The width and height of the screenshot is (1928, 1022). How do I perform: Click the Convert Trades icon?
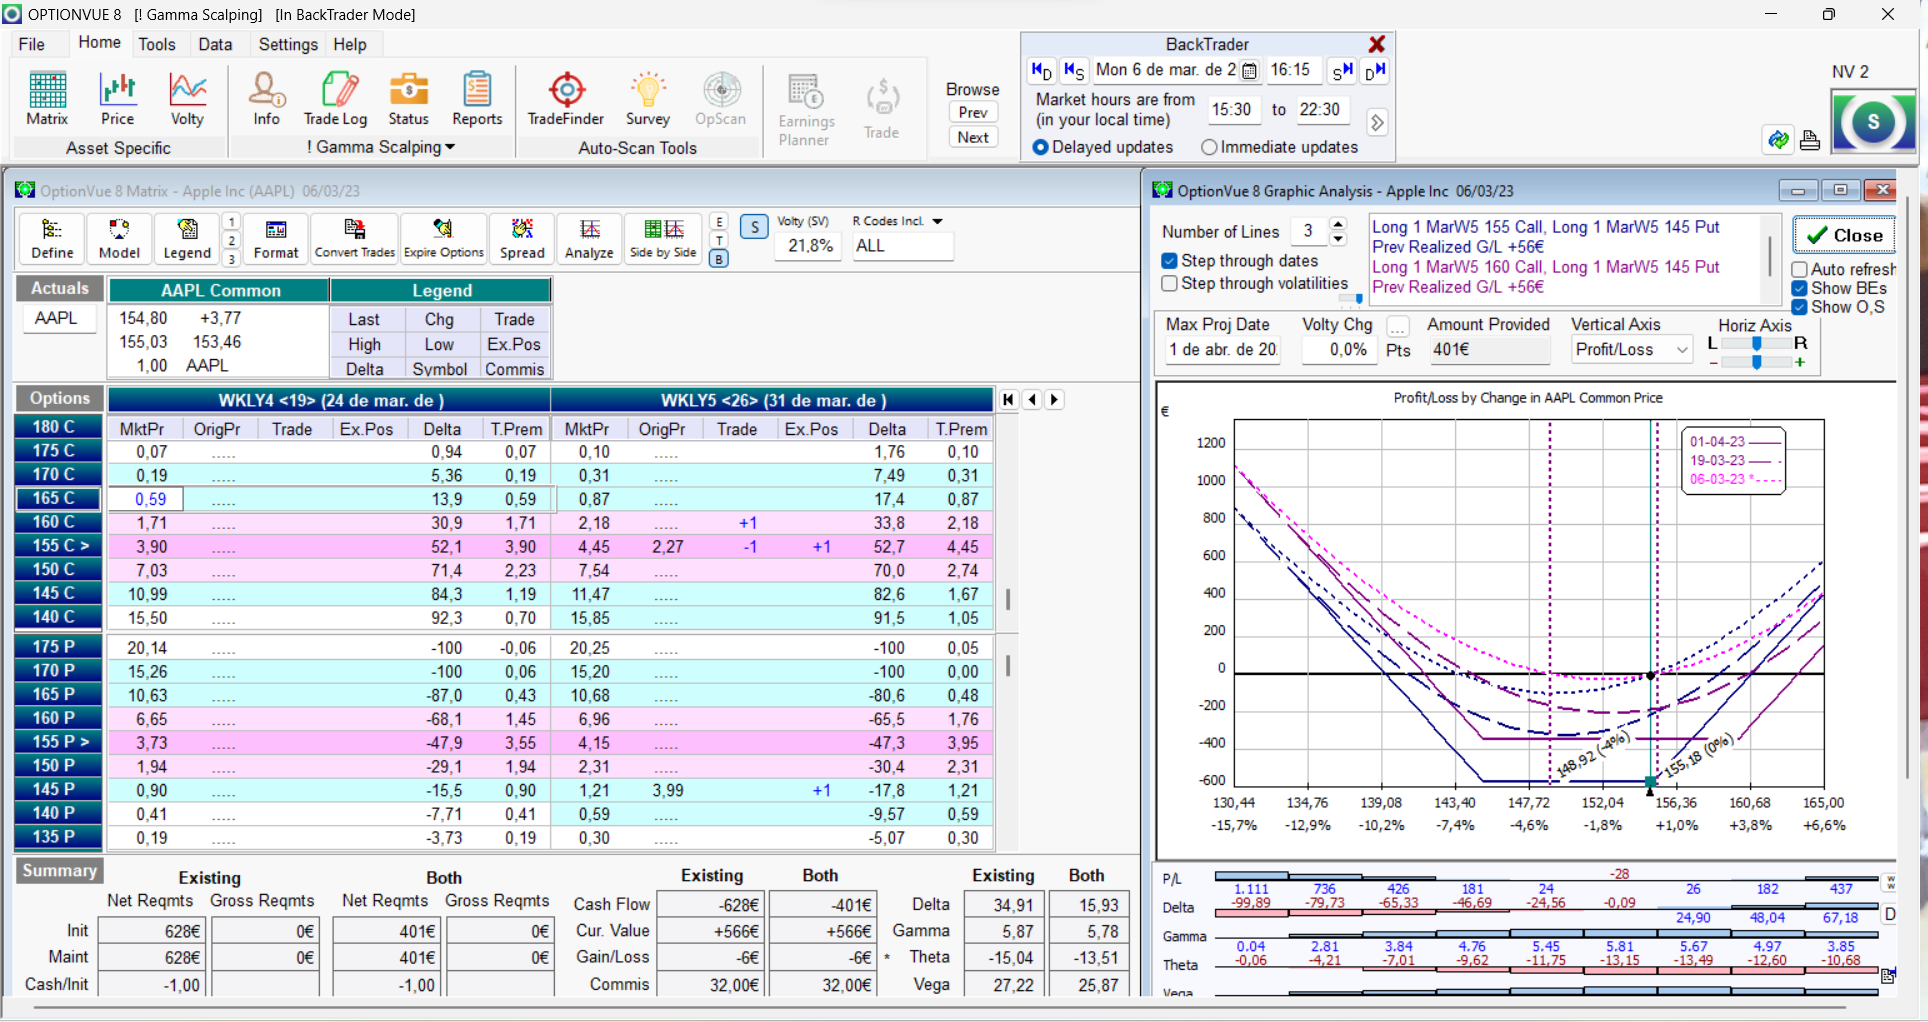[354, 239]
